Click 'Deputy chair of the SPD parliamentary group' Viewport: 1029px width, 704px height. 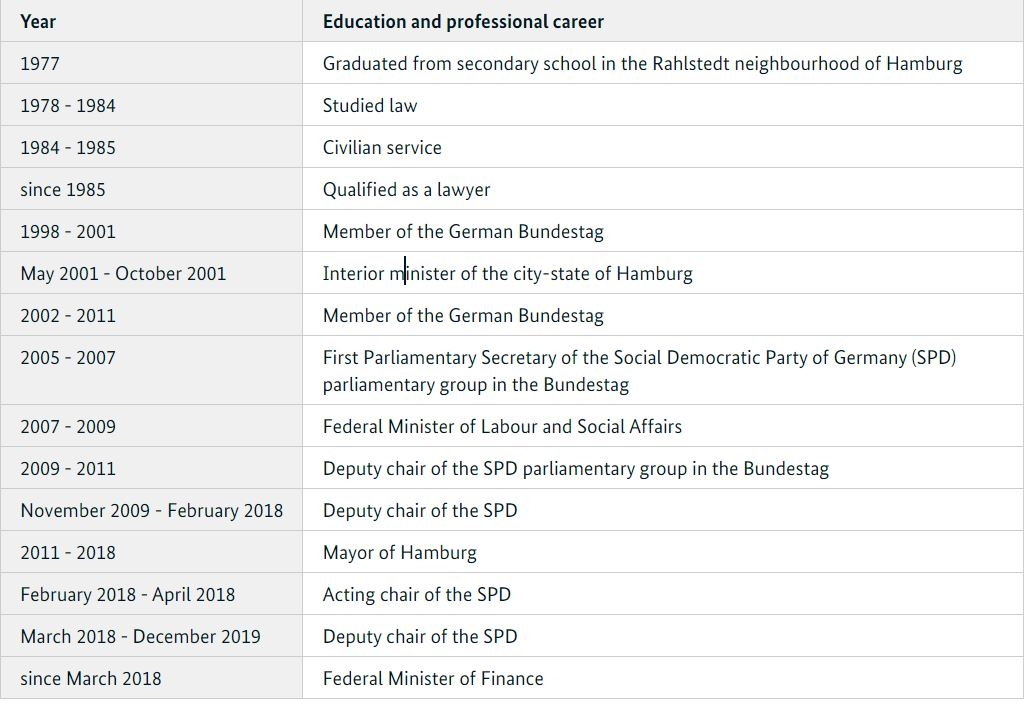pos(575,469)
